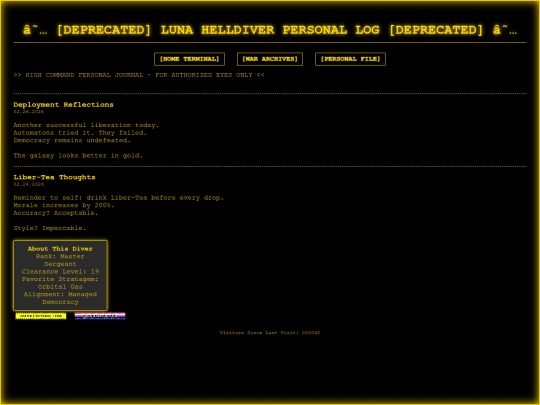Click the 'High Command Personal Journal' notice line
The height and width of the screenshot is (405, 540).
click(139, 75)
